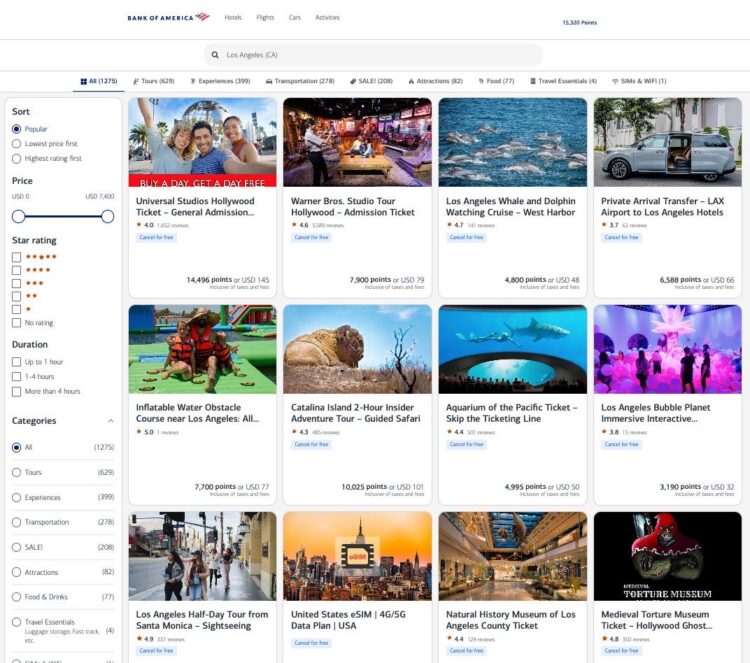Screen dimensions: 750x663
Task: Open the Flights navigation item
Action: 265,18
